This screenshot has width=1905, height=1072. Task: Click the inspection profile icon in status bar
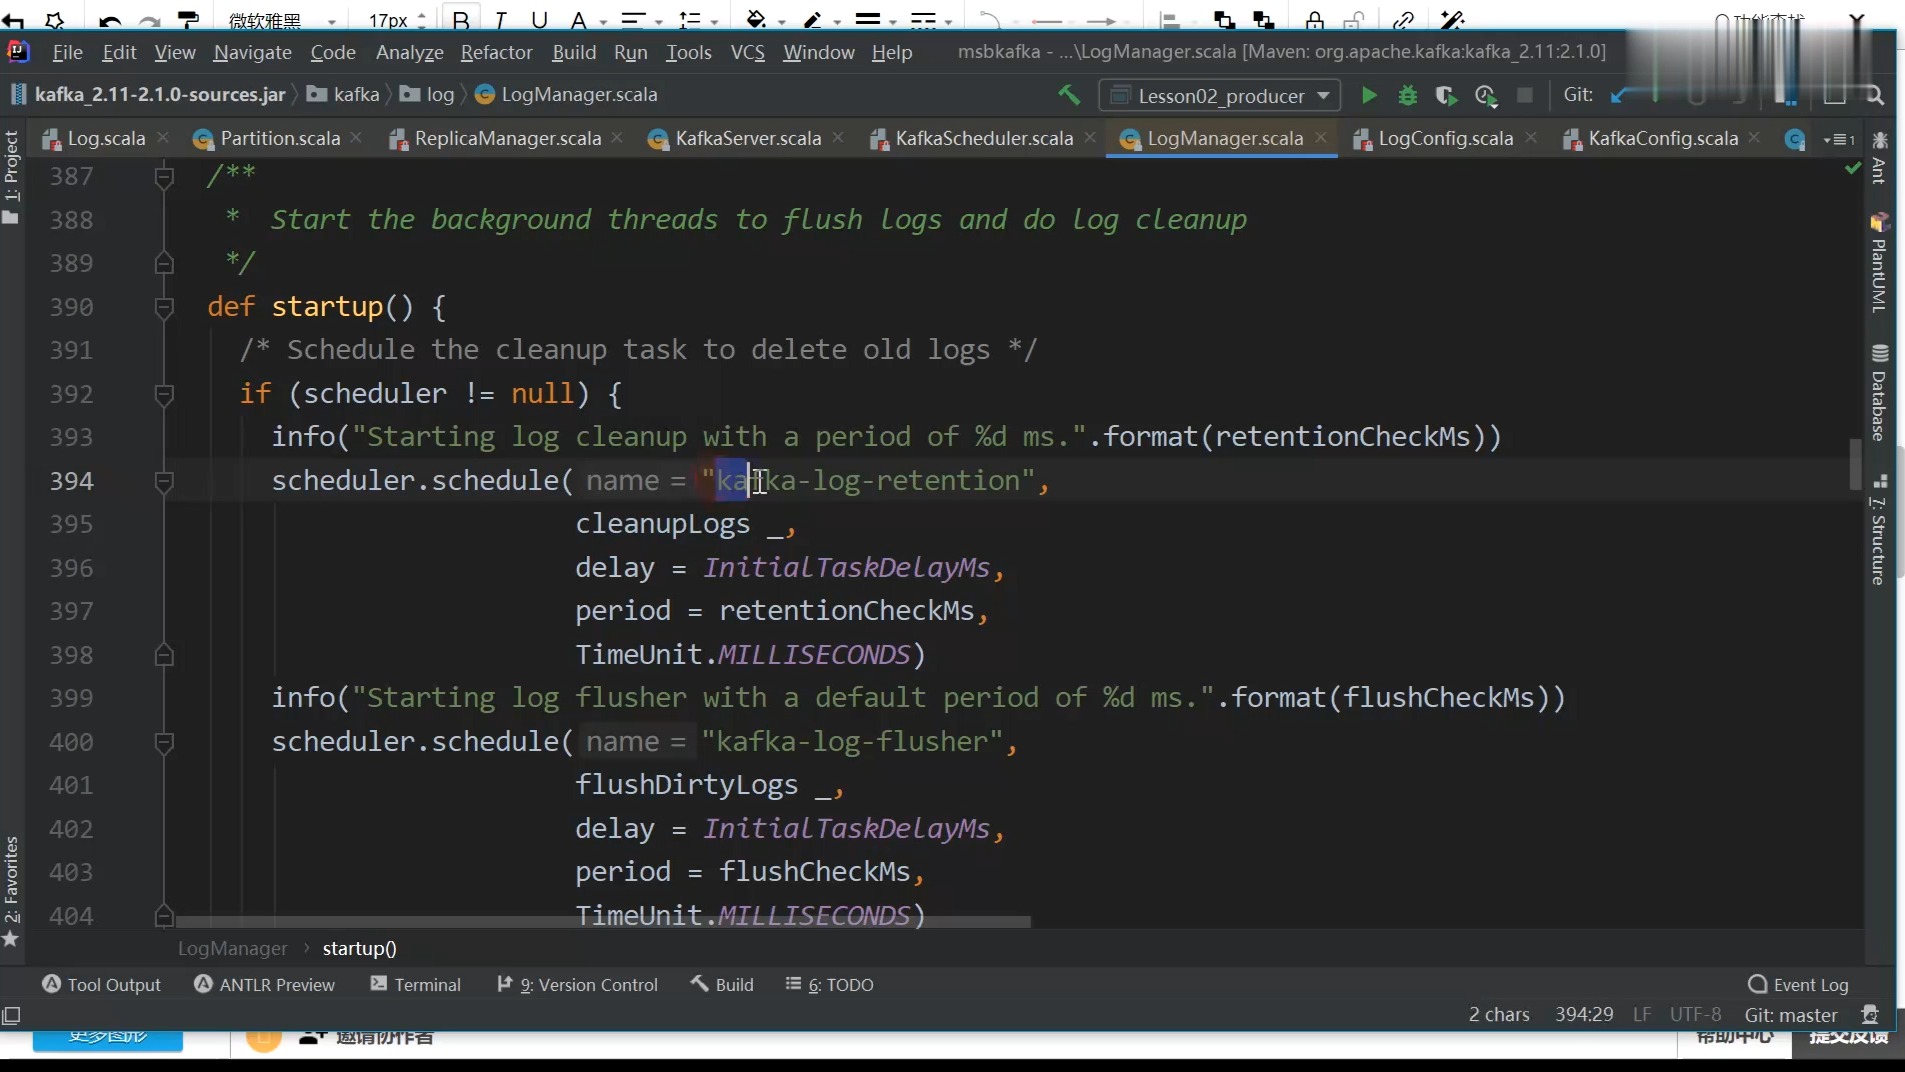pos(1870,1015)
